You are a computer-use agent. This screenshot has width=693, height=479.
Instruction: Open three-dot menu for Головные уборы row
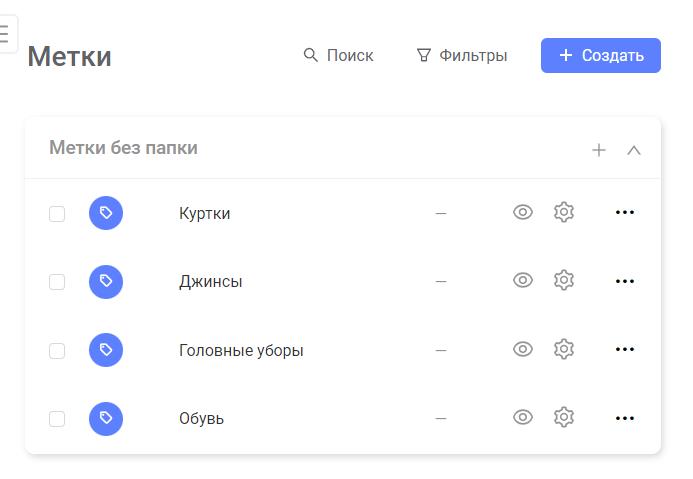coord(625,350)
